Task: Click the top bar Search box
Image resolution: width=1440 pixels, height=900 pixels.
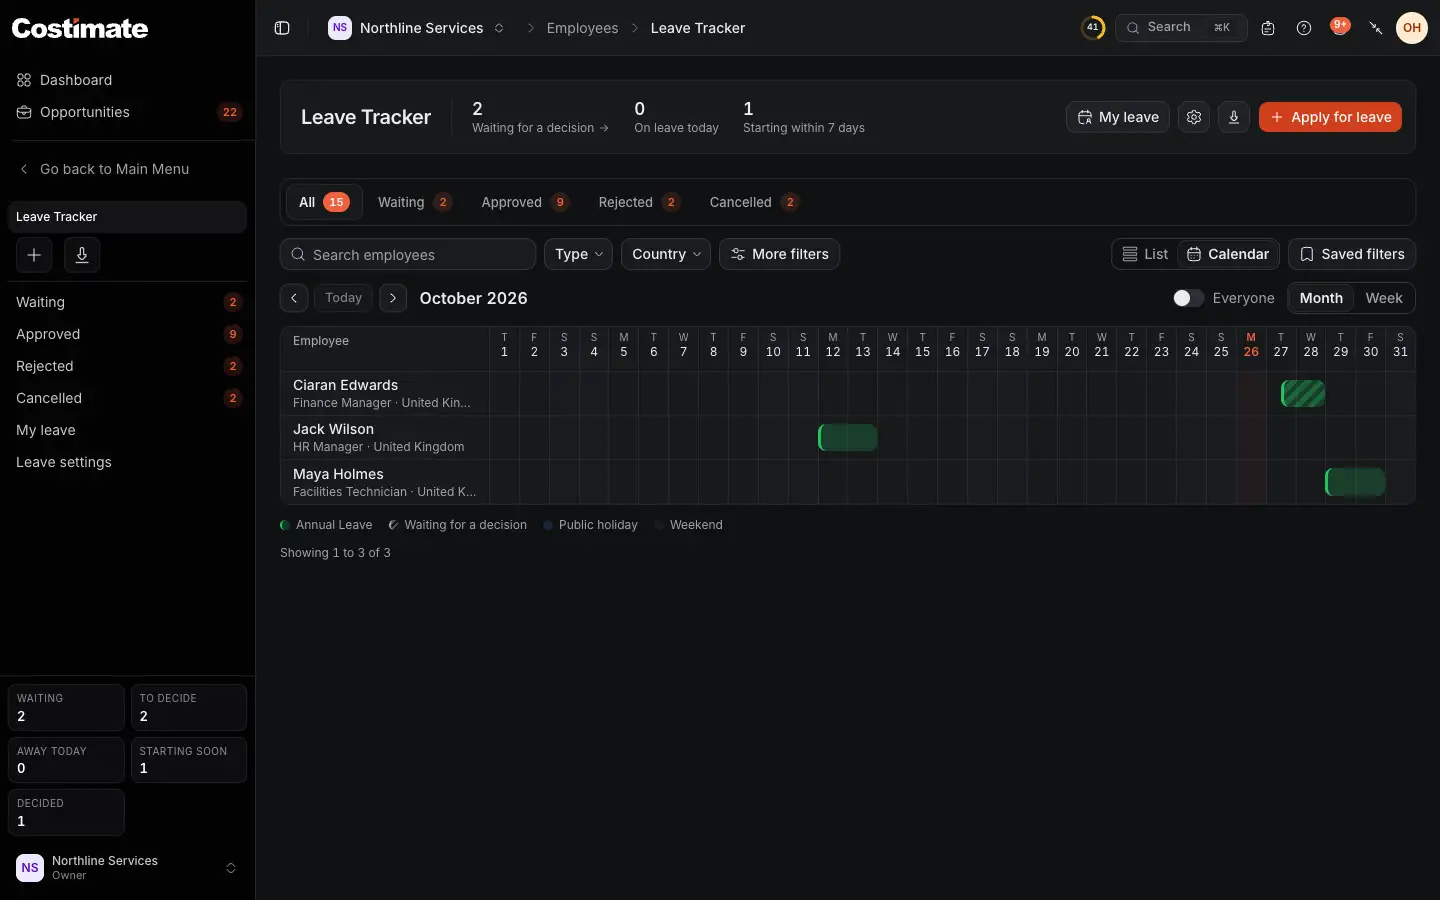Action: pyautogui.click(x=1181, y=28)
